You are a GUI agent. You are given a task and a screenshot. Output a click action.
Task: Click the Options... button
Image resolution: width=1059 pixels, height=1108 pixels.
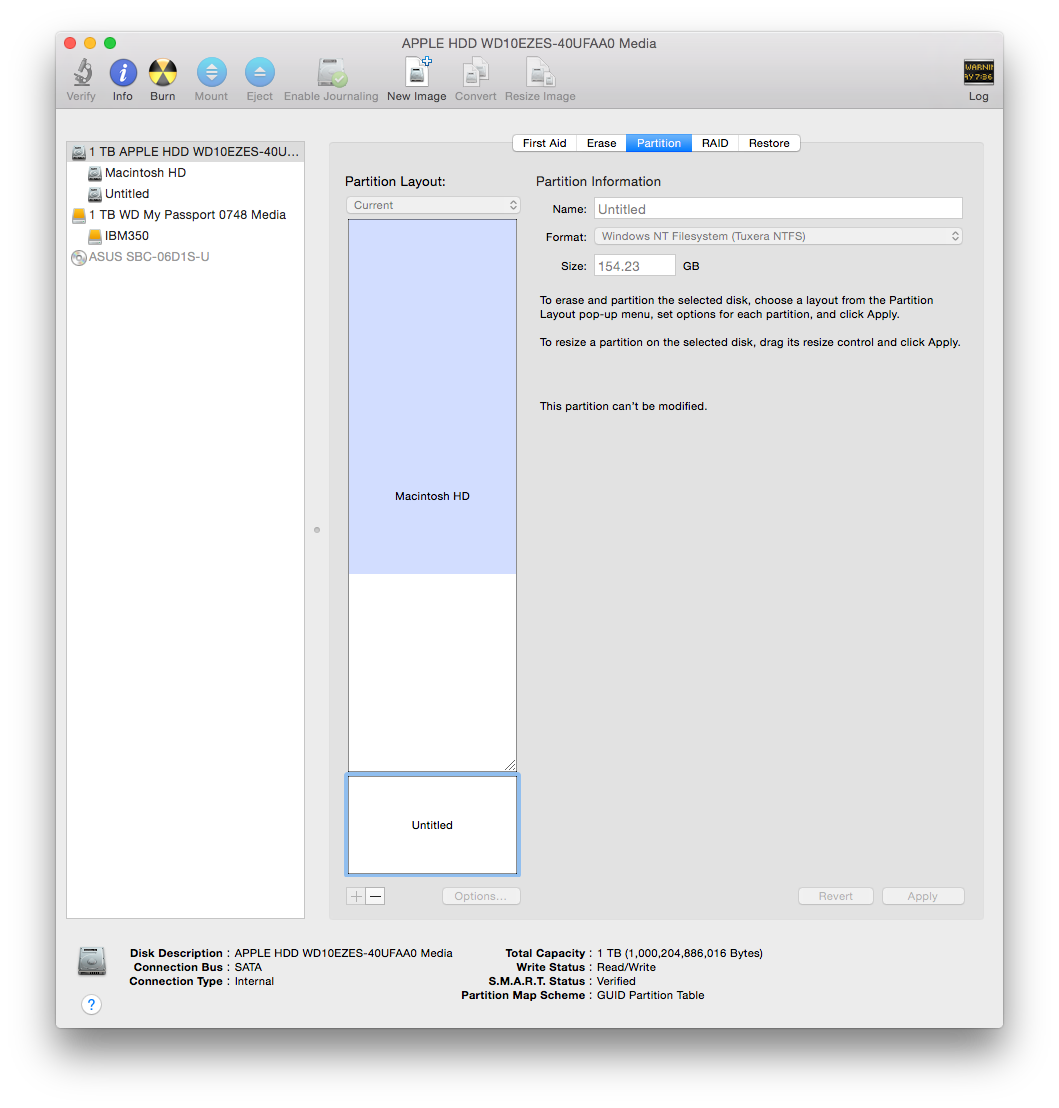click(481, 896)
